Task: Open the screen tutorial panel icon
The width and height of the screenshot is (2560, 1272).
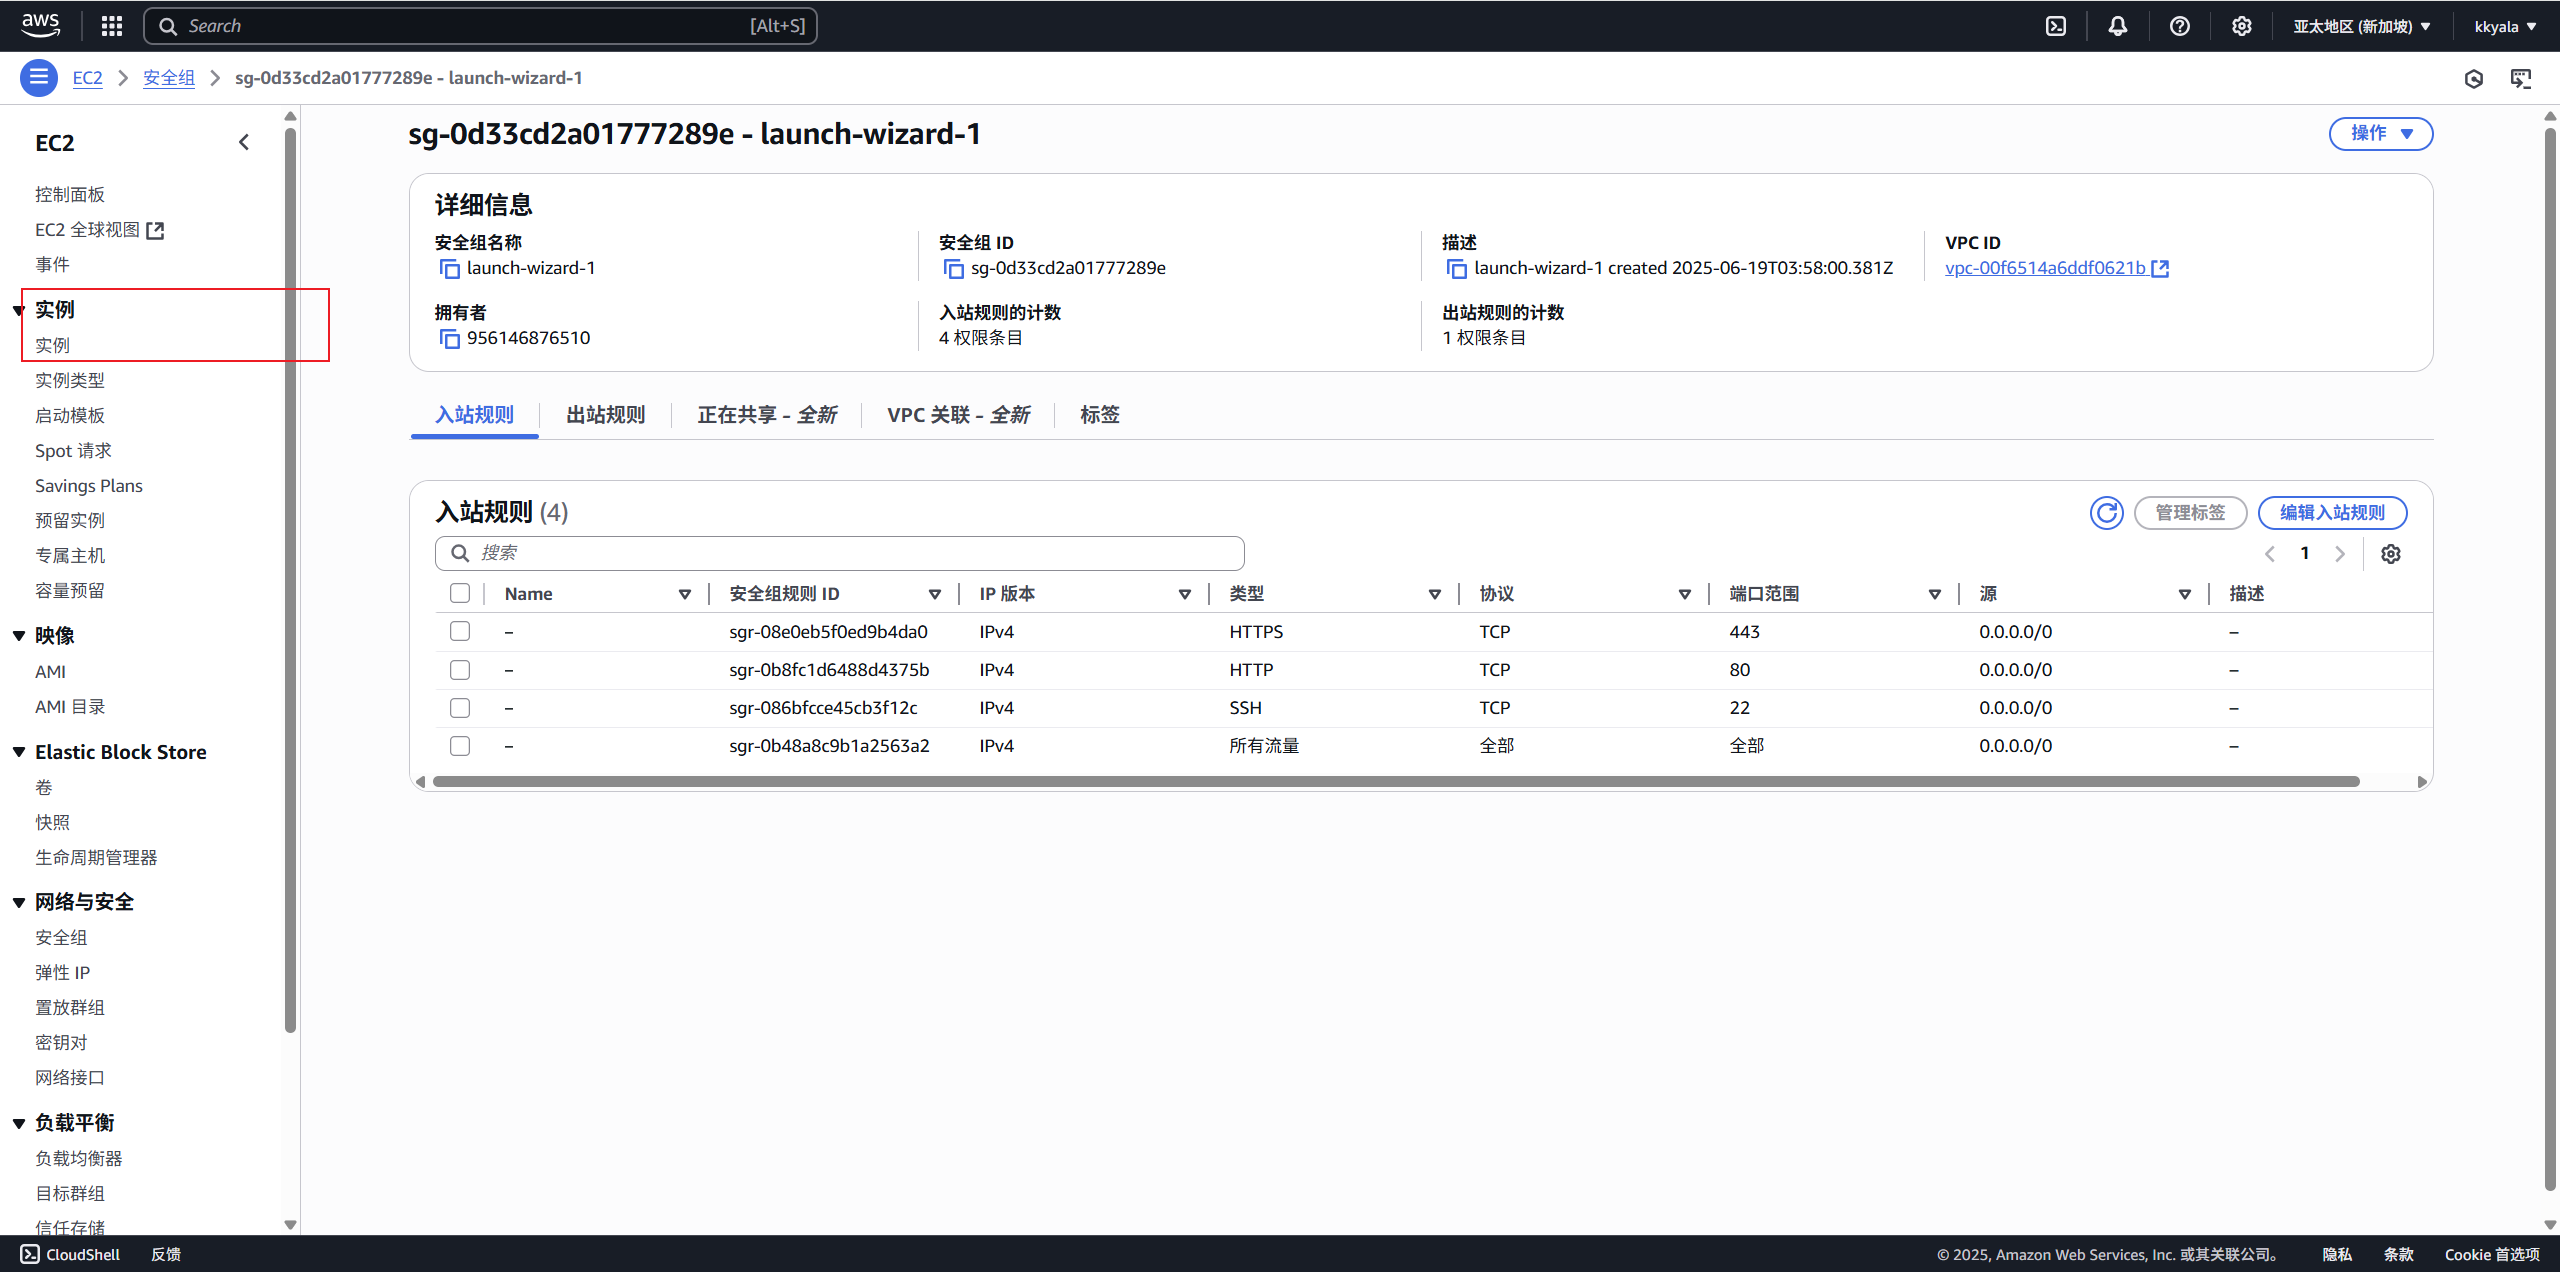Action: (2522, 78)
